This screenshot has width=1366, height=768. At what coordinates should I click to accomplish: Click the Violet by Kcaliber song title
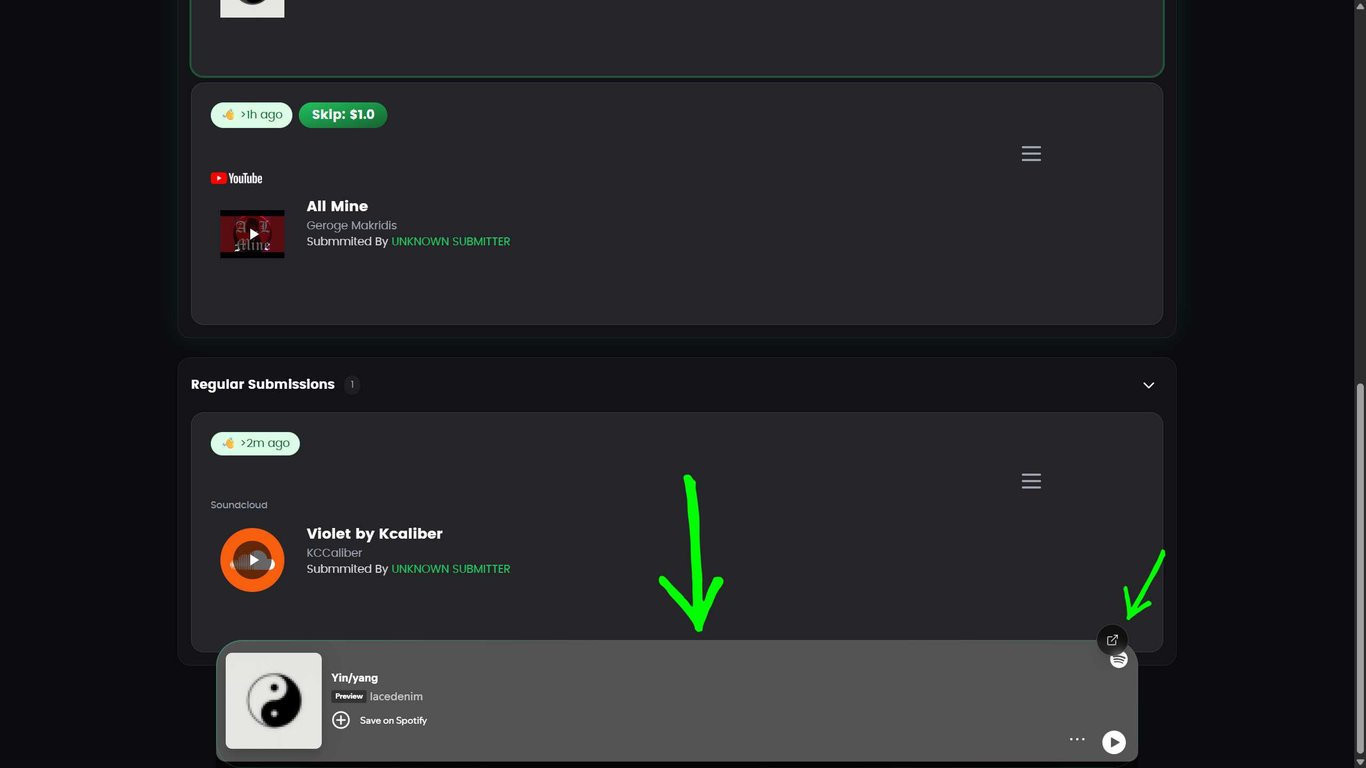coord(374,534)
